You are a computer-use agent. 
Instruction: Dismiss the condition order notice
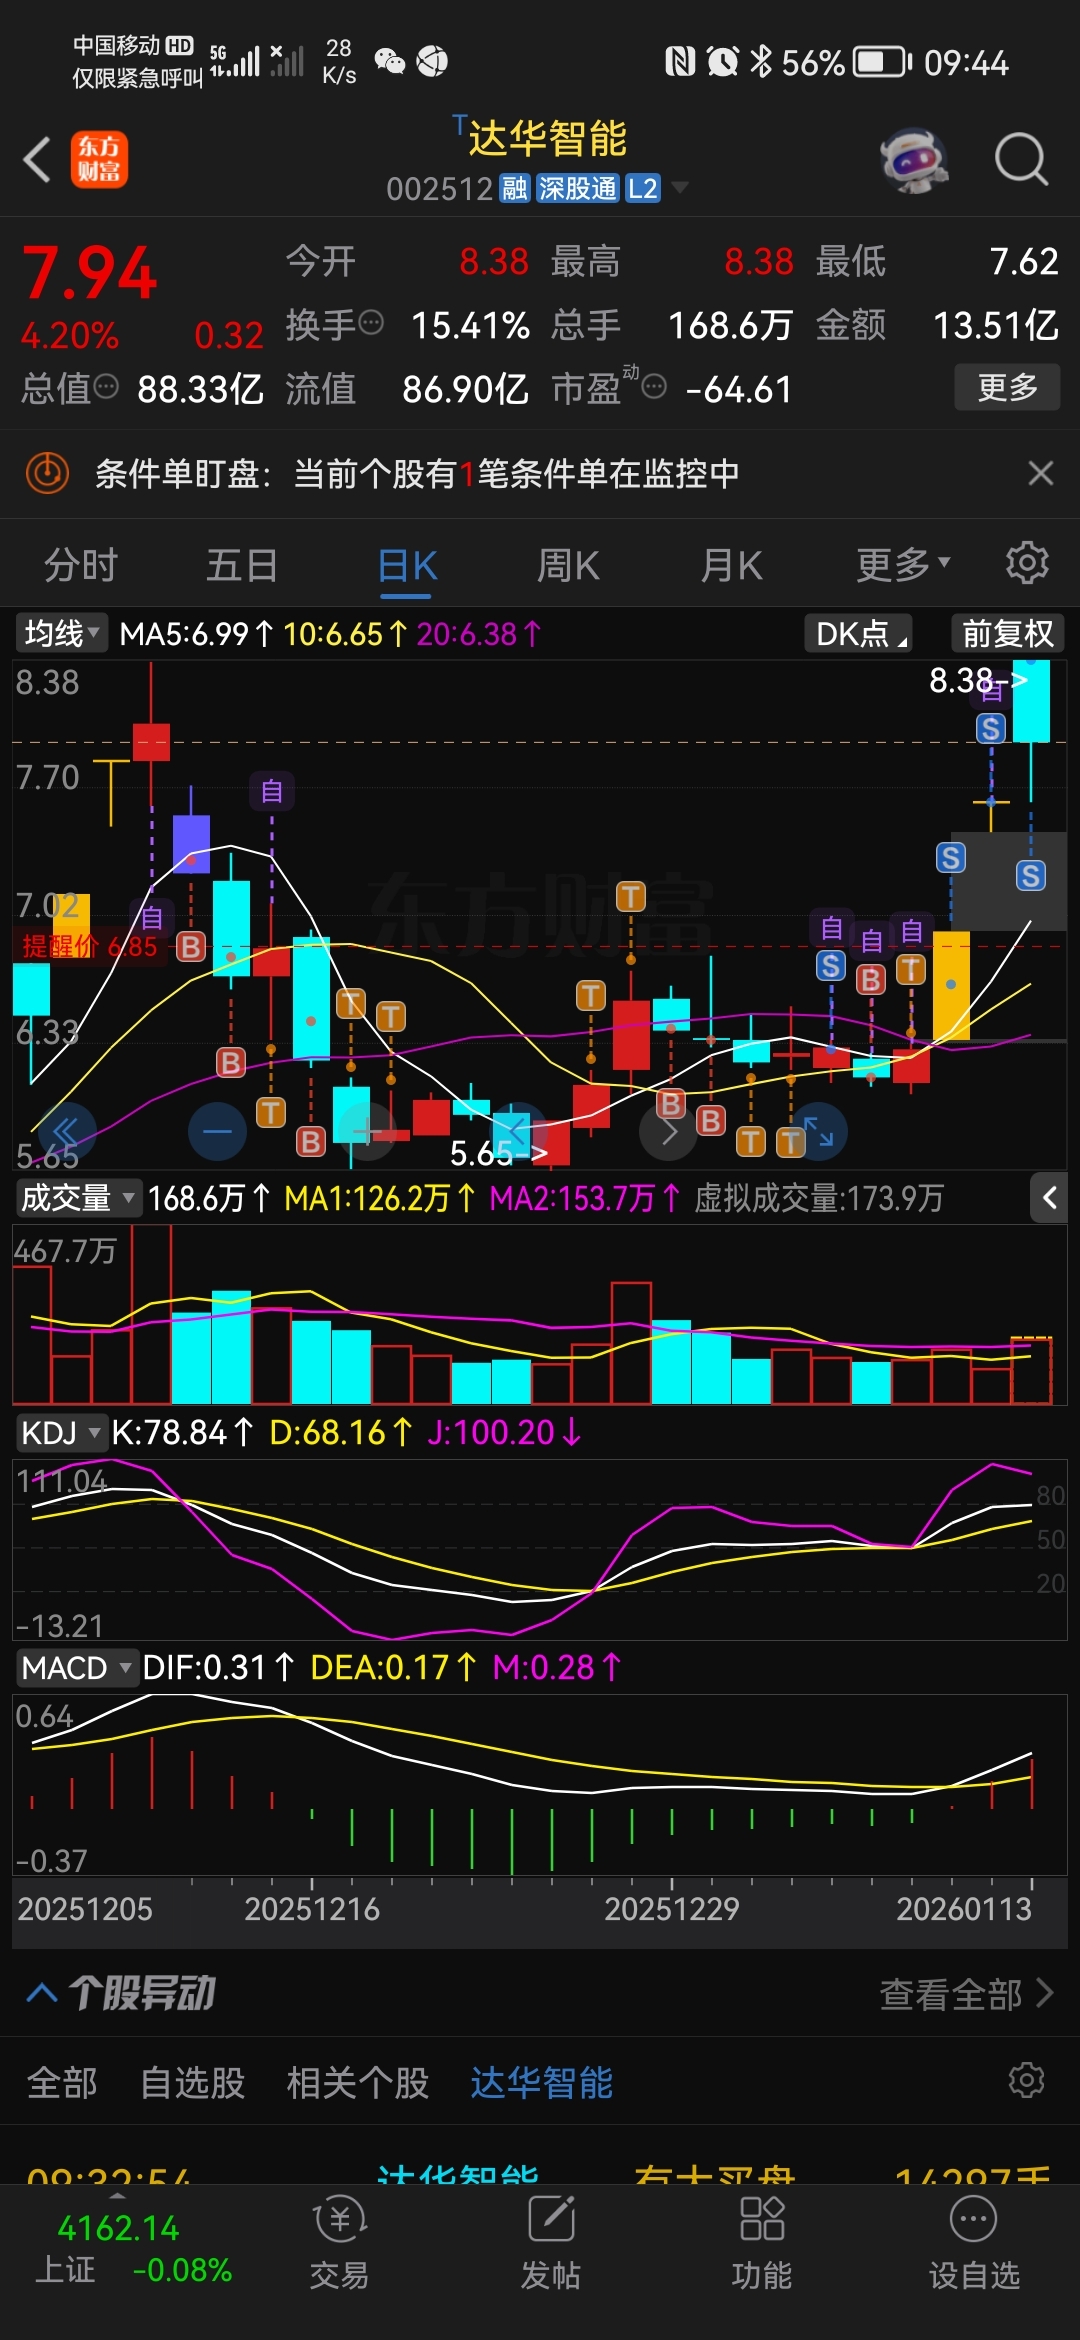pos(1041,473)
